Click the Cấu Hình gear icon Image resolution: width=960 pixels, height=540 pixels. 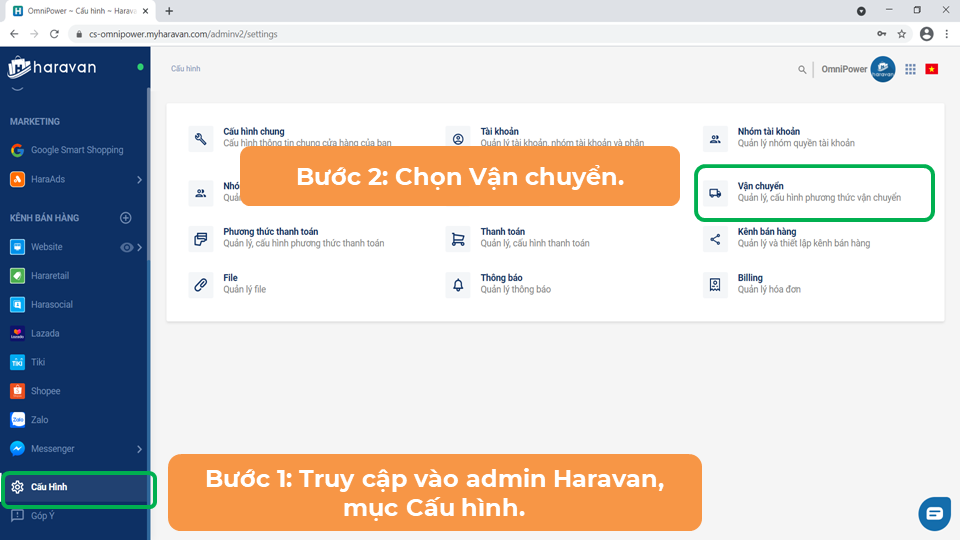click(17, 487)
